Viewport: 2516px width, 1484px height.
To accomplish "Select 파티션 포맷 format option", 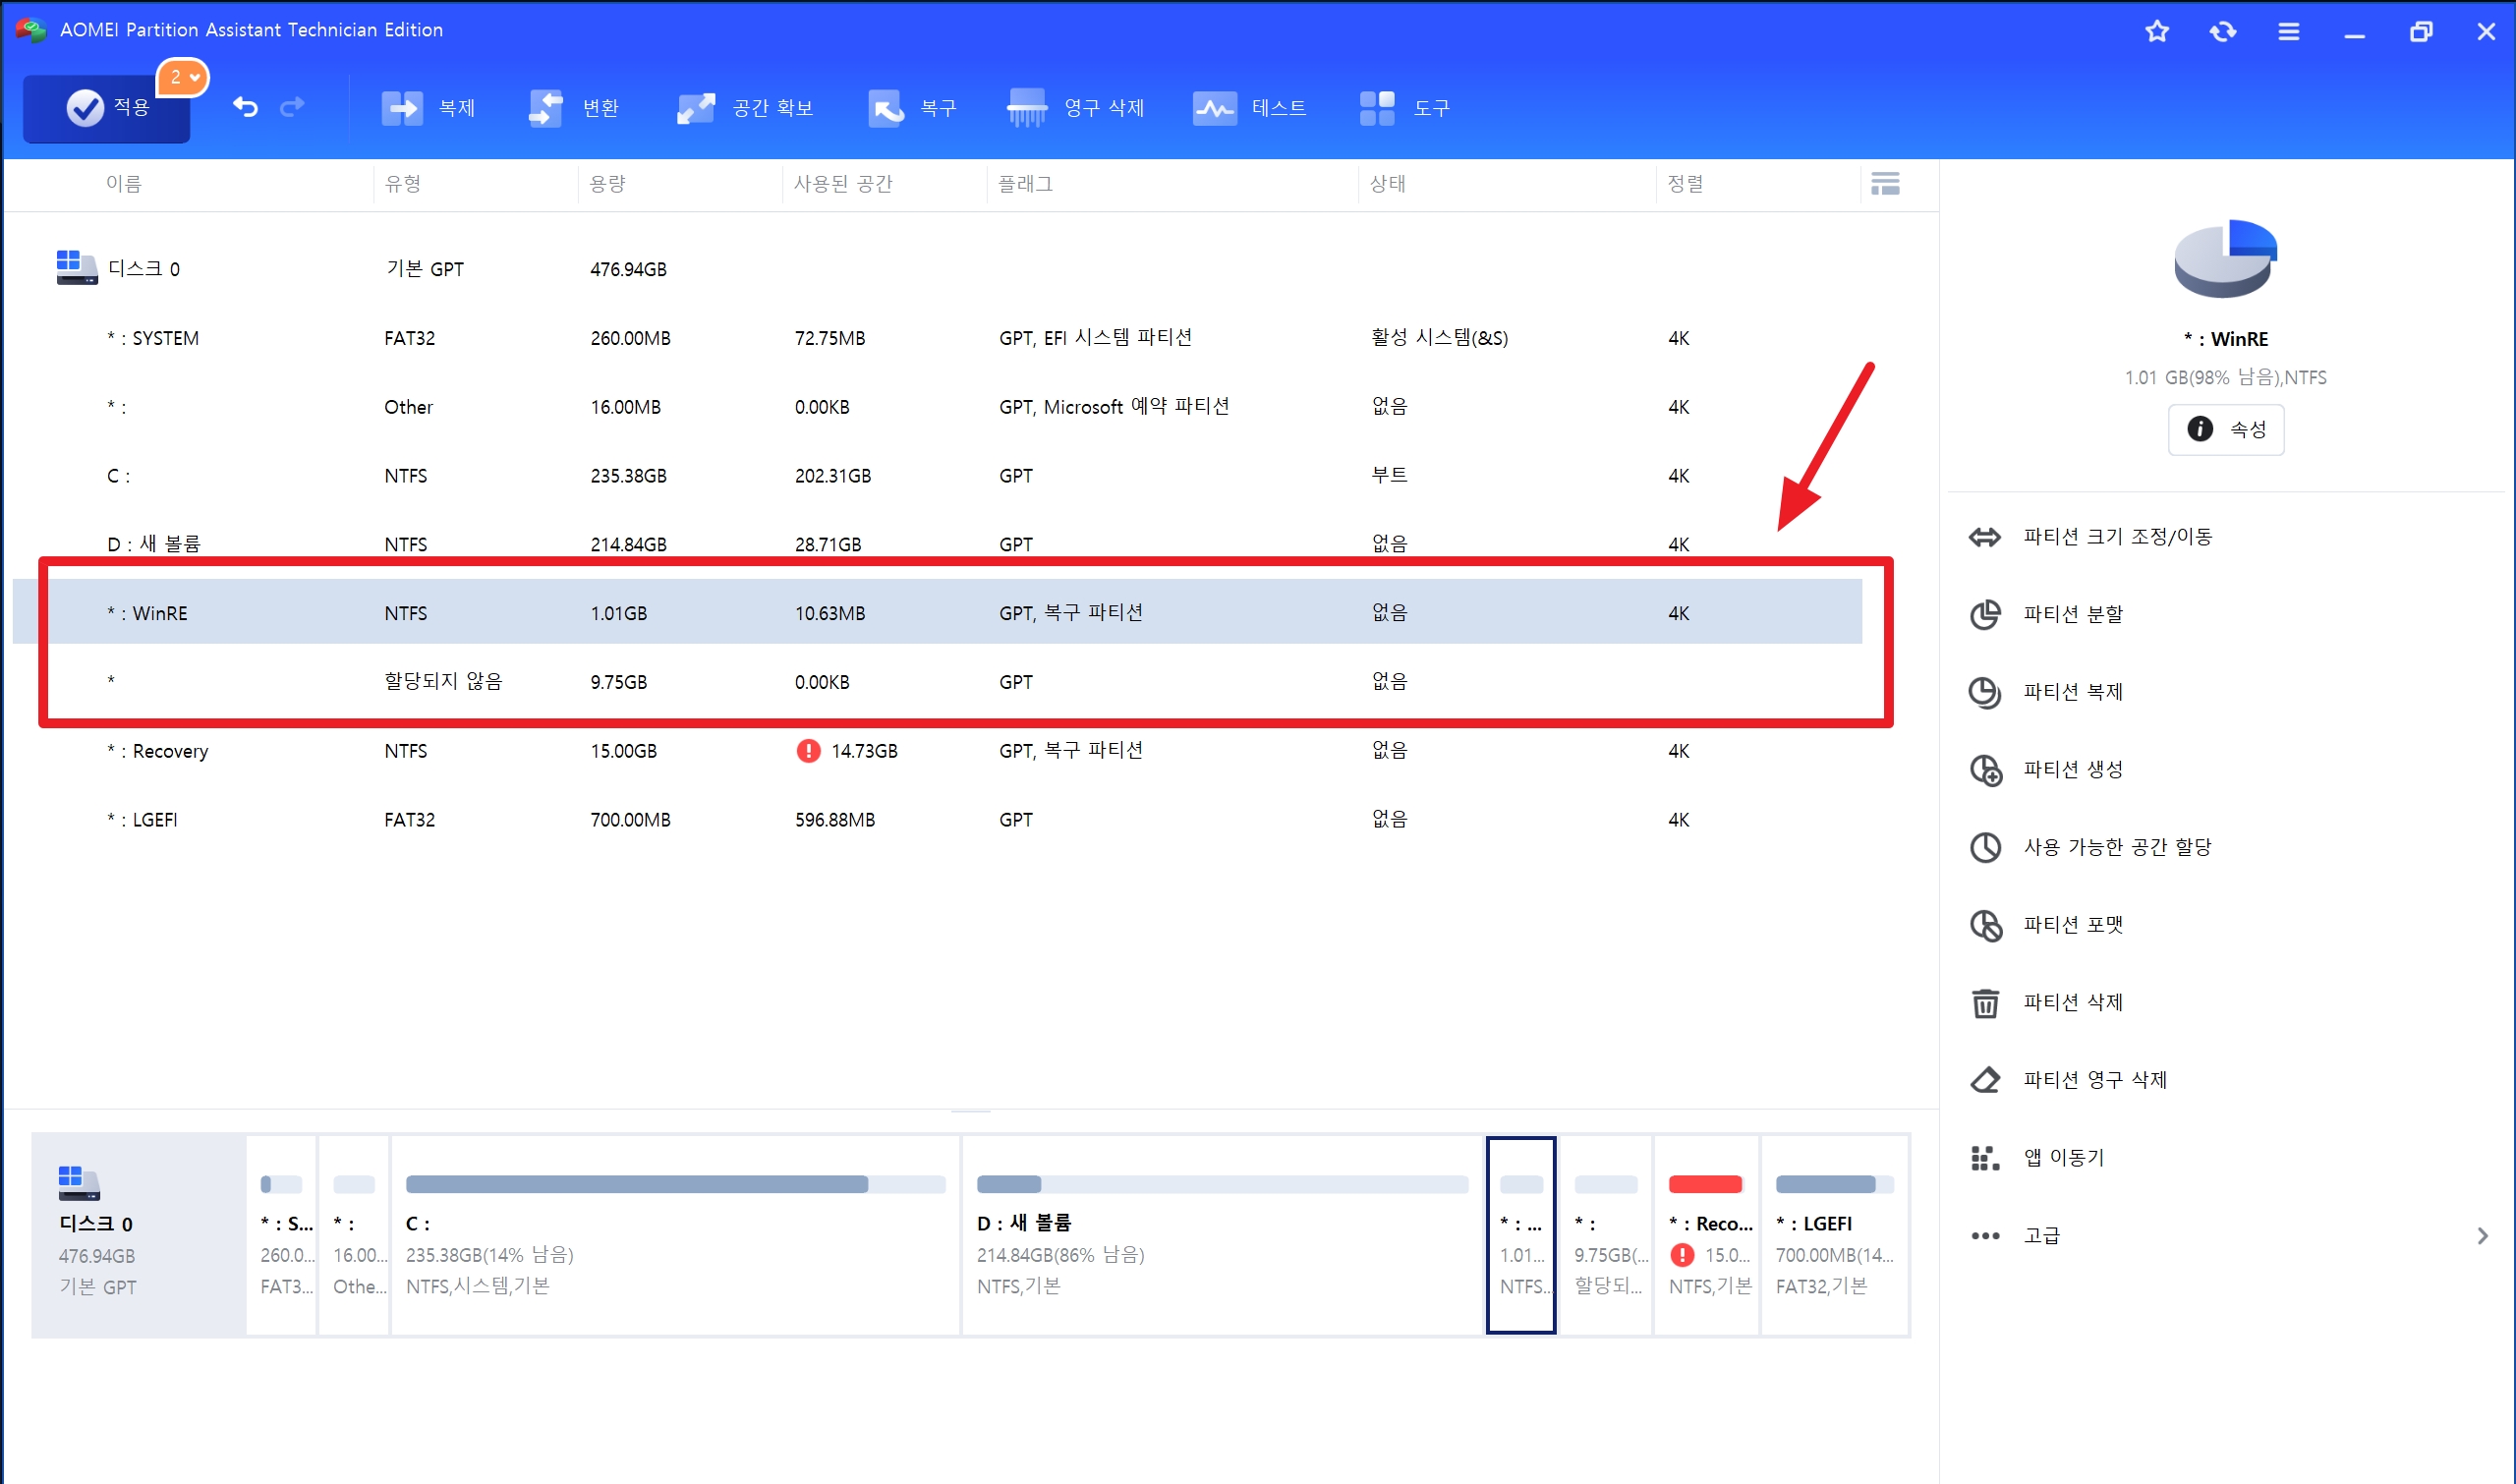I will click(x=2072, y=925).
